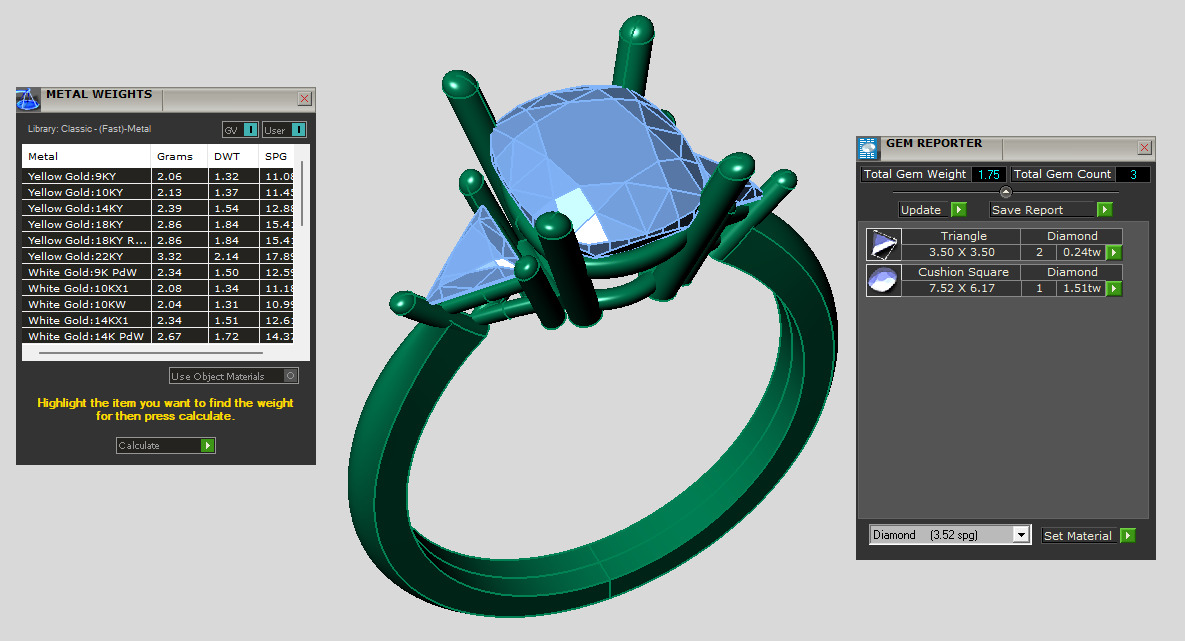The width and height of the screenshot is (1185, 641).
Task: Select the White Gold:10KW row
Action: tap(158, 304)
